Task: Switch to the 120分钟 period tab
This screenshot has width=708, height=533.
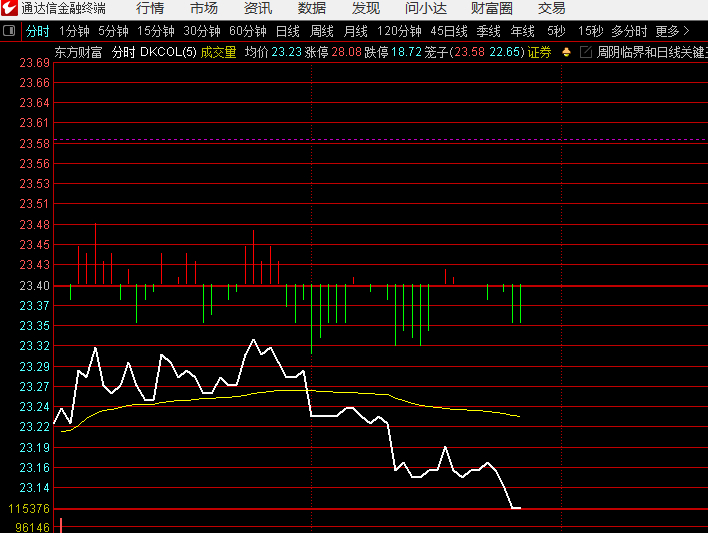Action: [399, 31]
